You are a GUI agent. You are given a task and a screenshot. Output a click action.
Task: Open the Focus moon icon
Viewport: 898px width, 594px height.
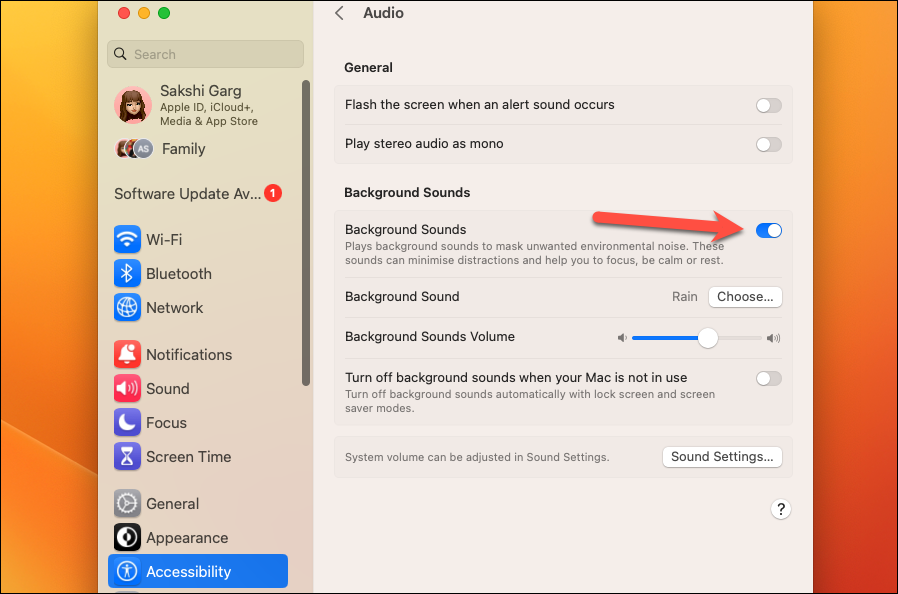[x=127, y=423]
